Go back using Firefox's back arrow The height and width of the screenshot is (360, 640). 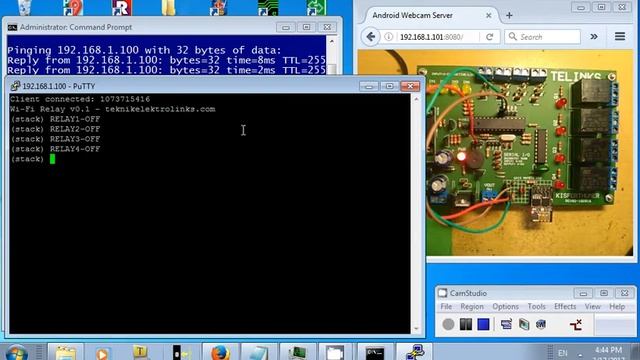click(371, 37)
